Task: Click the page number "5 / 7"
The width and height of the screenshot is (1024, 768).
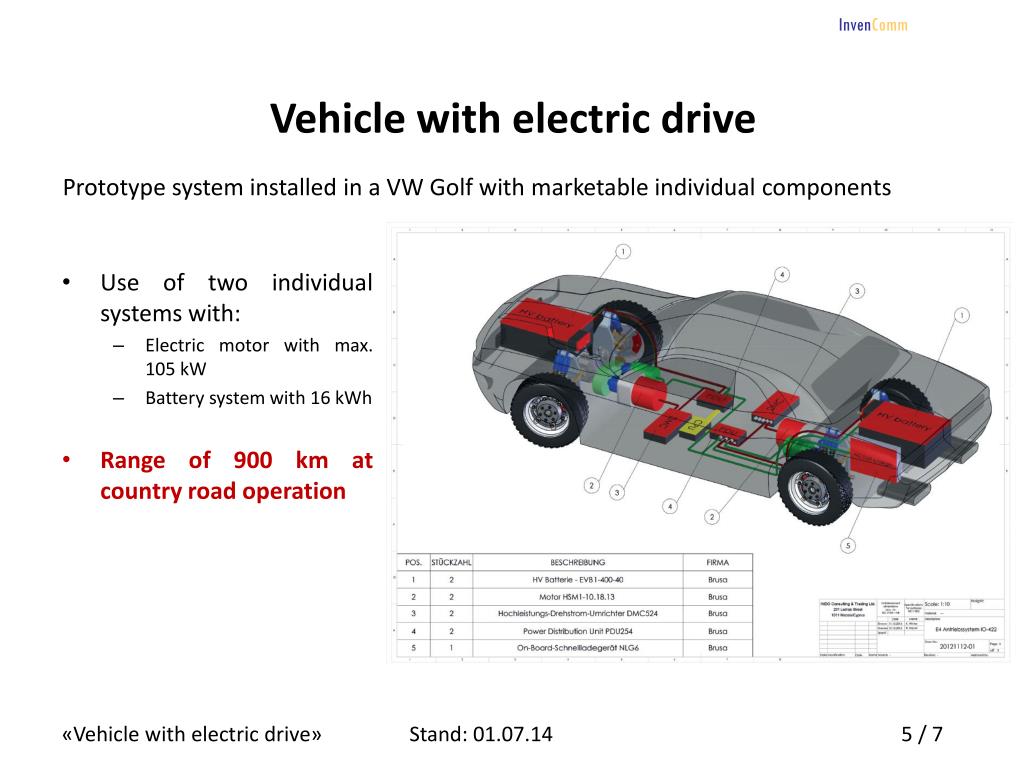Action: click(921, 734)
